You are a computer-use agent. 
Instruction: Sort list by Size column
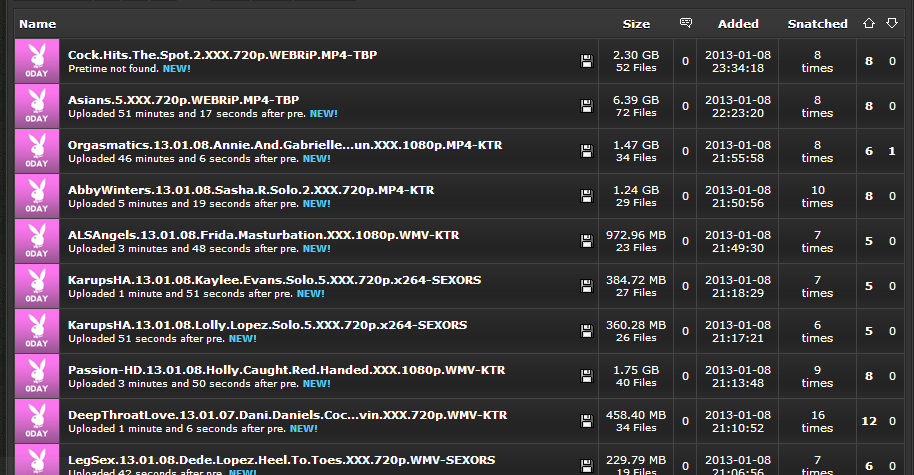click(635, 23)
